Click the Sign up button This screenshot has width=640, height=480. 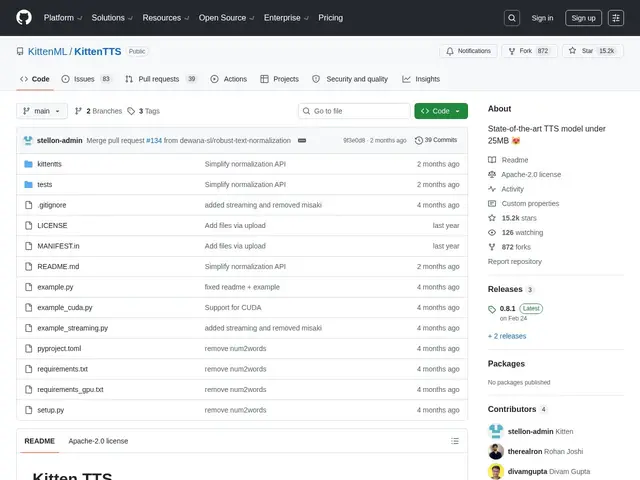[x=583, y=18]
